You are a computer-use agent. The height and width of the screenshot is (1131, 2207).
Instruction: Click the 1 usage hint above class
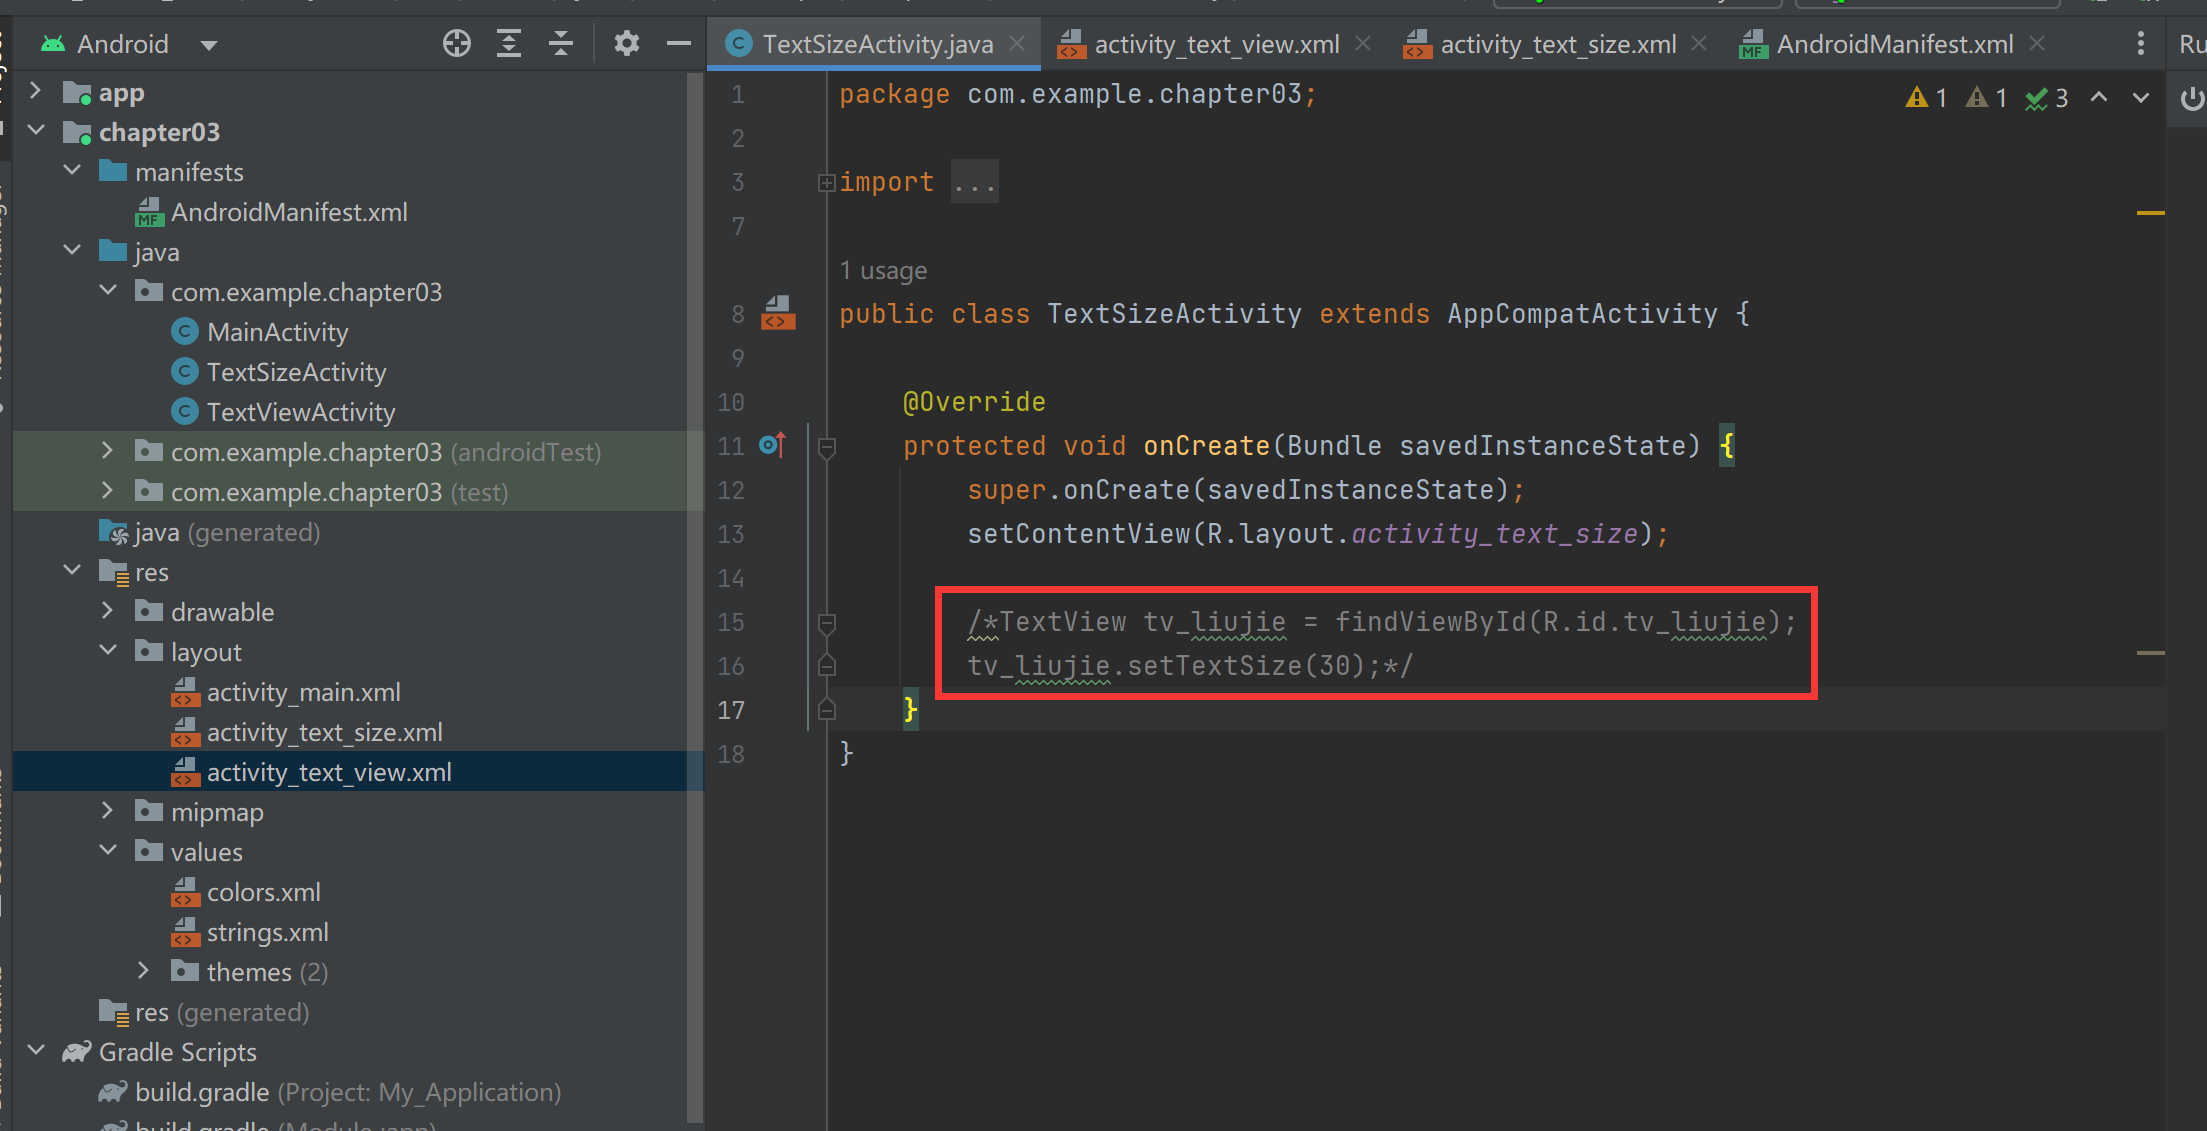click(883, 270)
